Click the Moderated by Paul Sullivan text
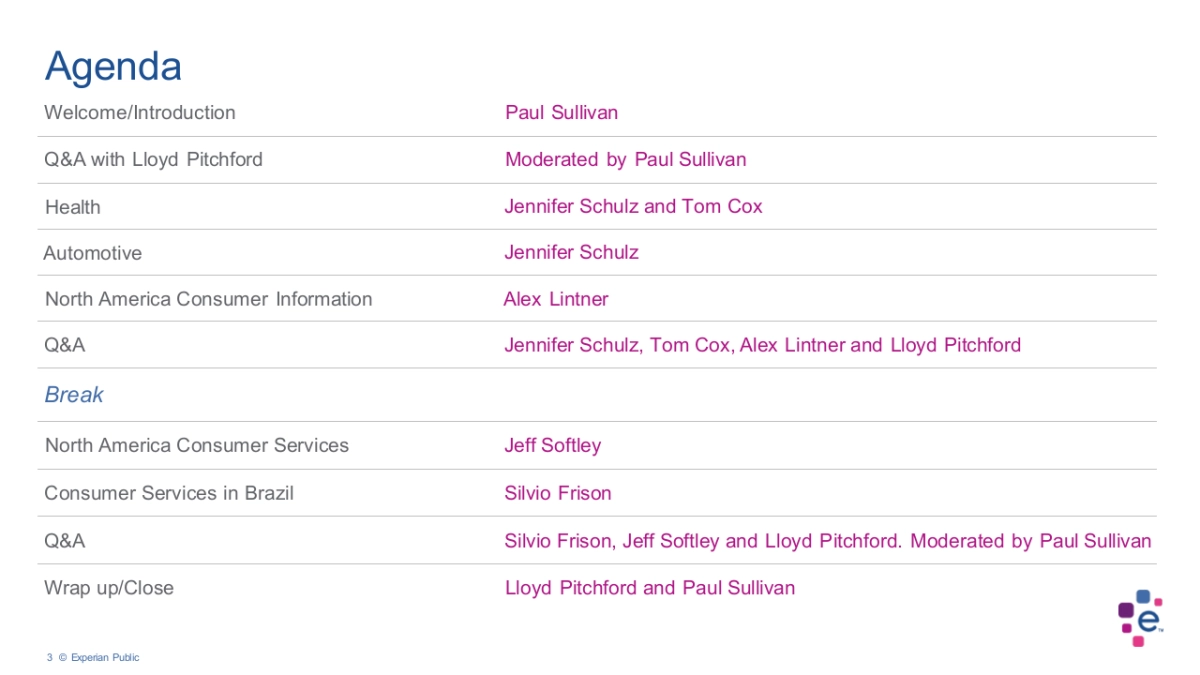This screenshot has width=1200, height=675. click(x=625, y=160)
